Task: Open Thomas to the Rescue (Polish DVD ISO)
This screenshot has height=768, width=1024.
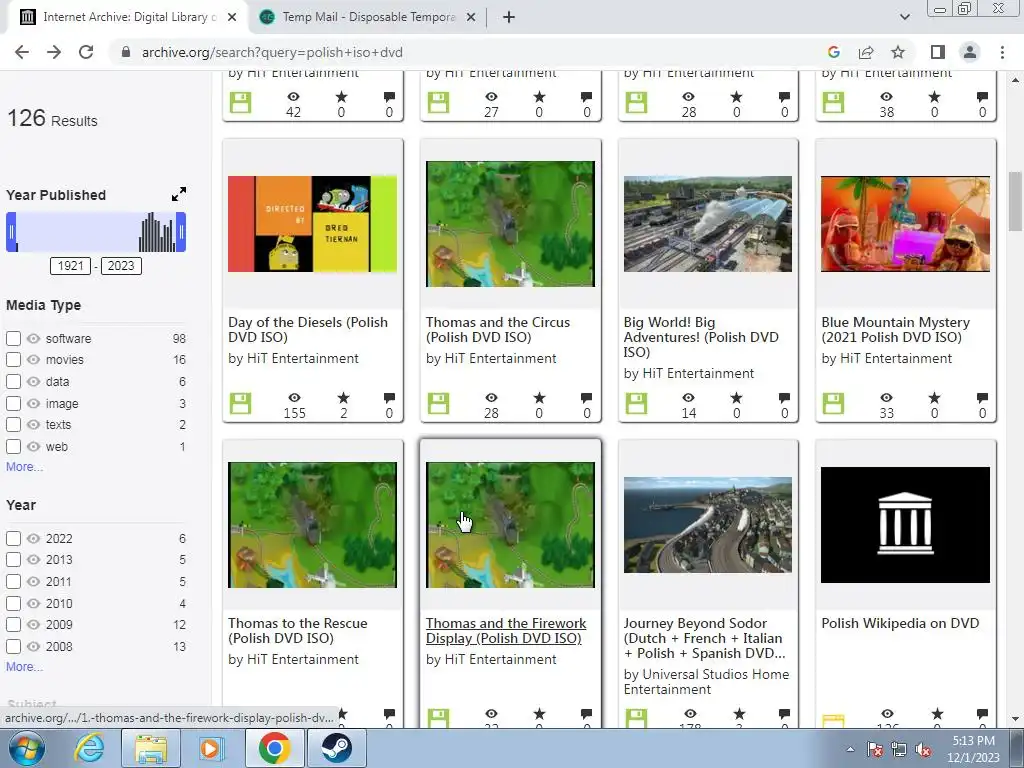Action: [297, 631]
